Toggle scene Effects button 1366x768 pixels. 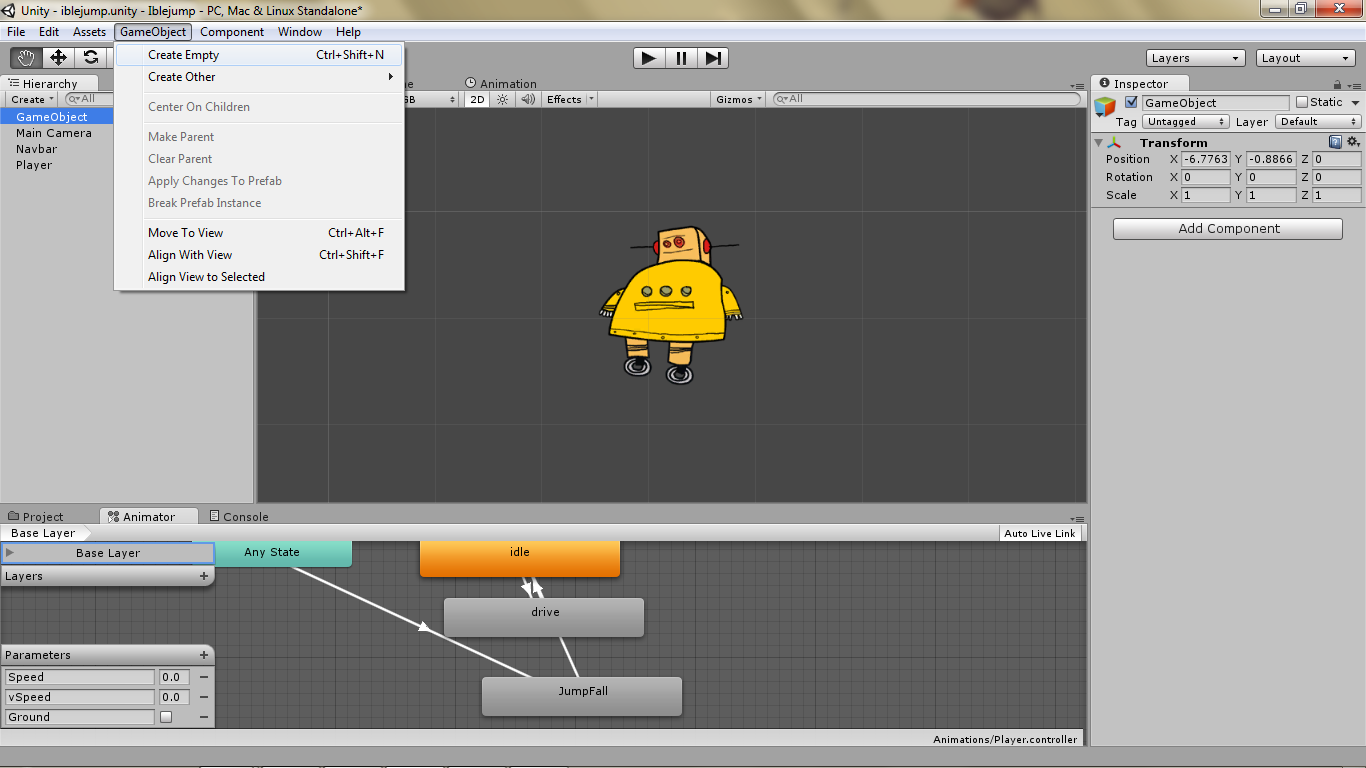point(564,99)
